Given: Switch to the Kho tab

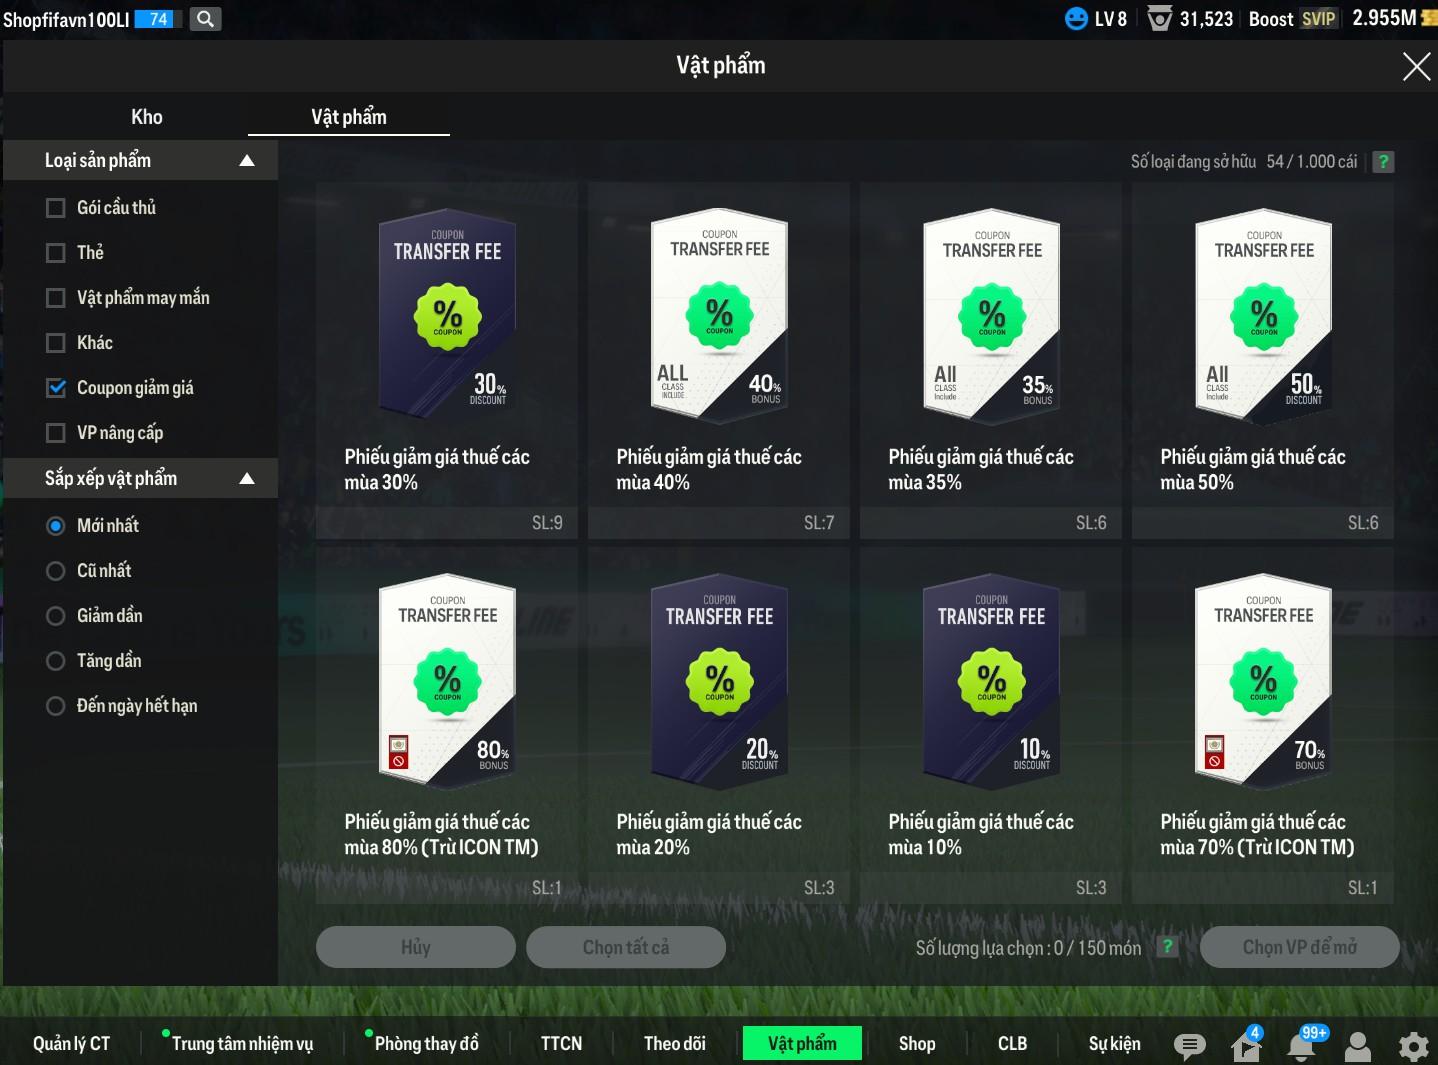Looking at the screenshot, I should click(x=147, y=117).
